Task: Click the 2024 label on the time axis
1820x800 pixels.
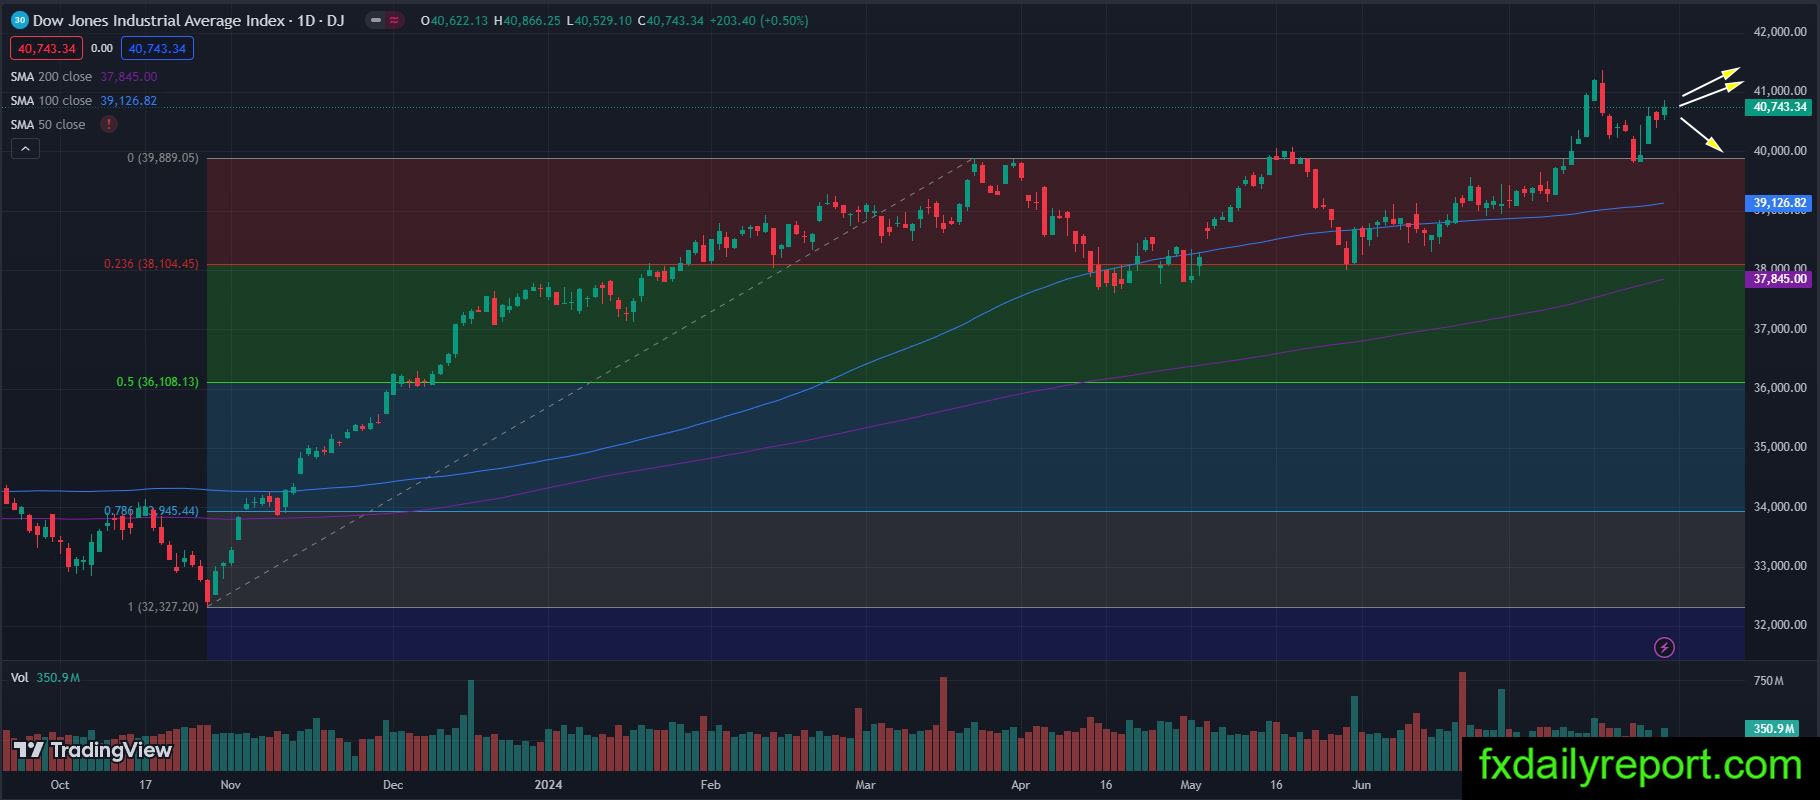Action: (549, 785)
